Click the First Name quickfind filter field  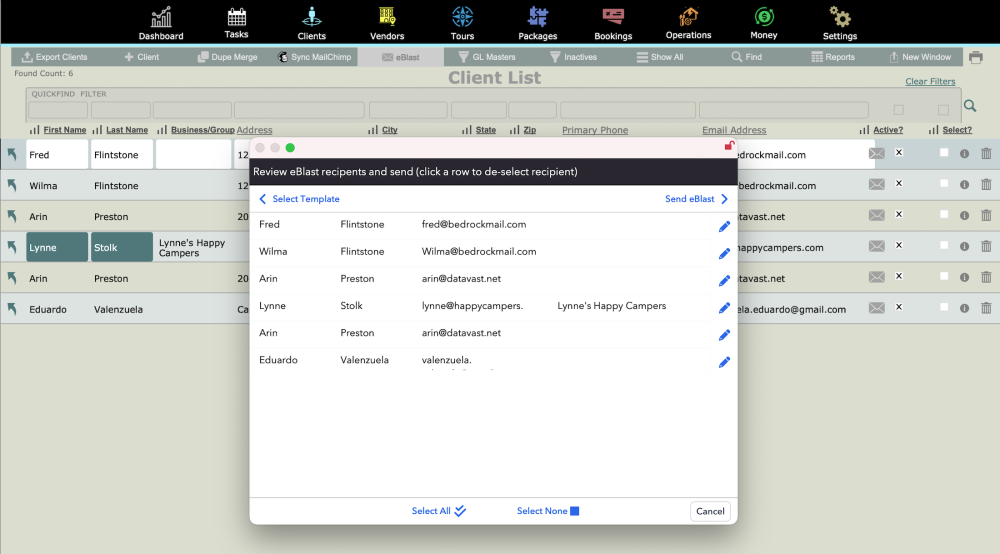click(58, 110)
